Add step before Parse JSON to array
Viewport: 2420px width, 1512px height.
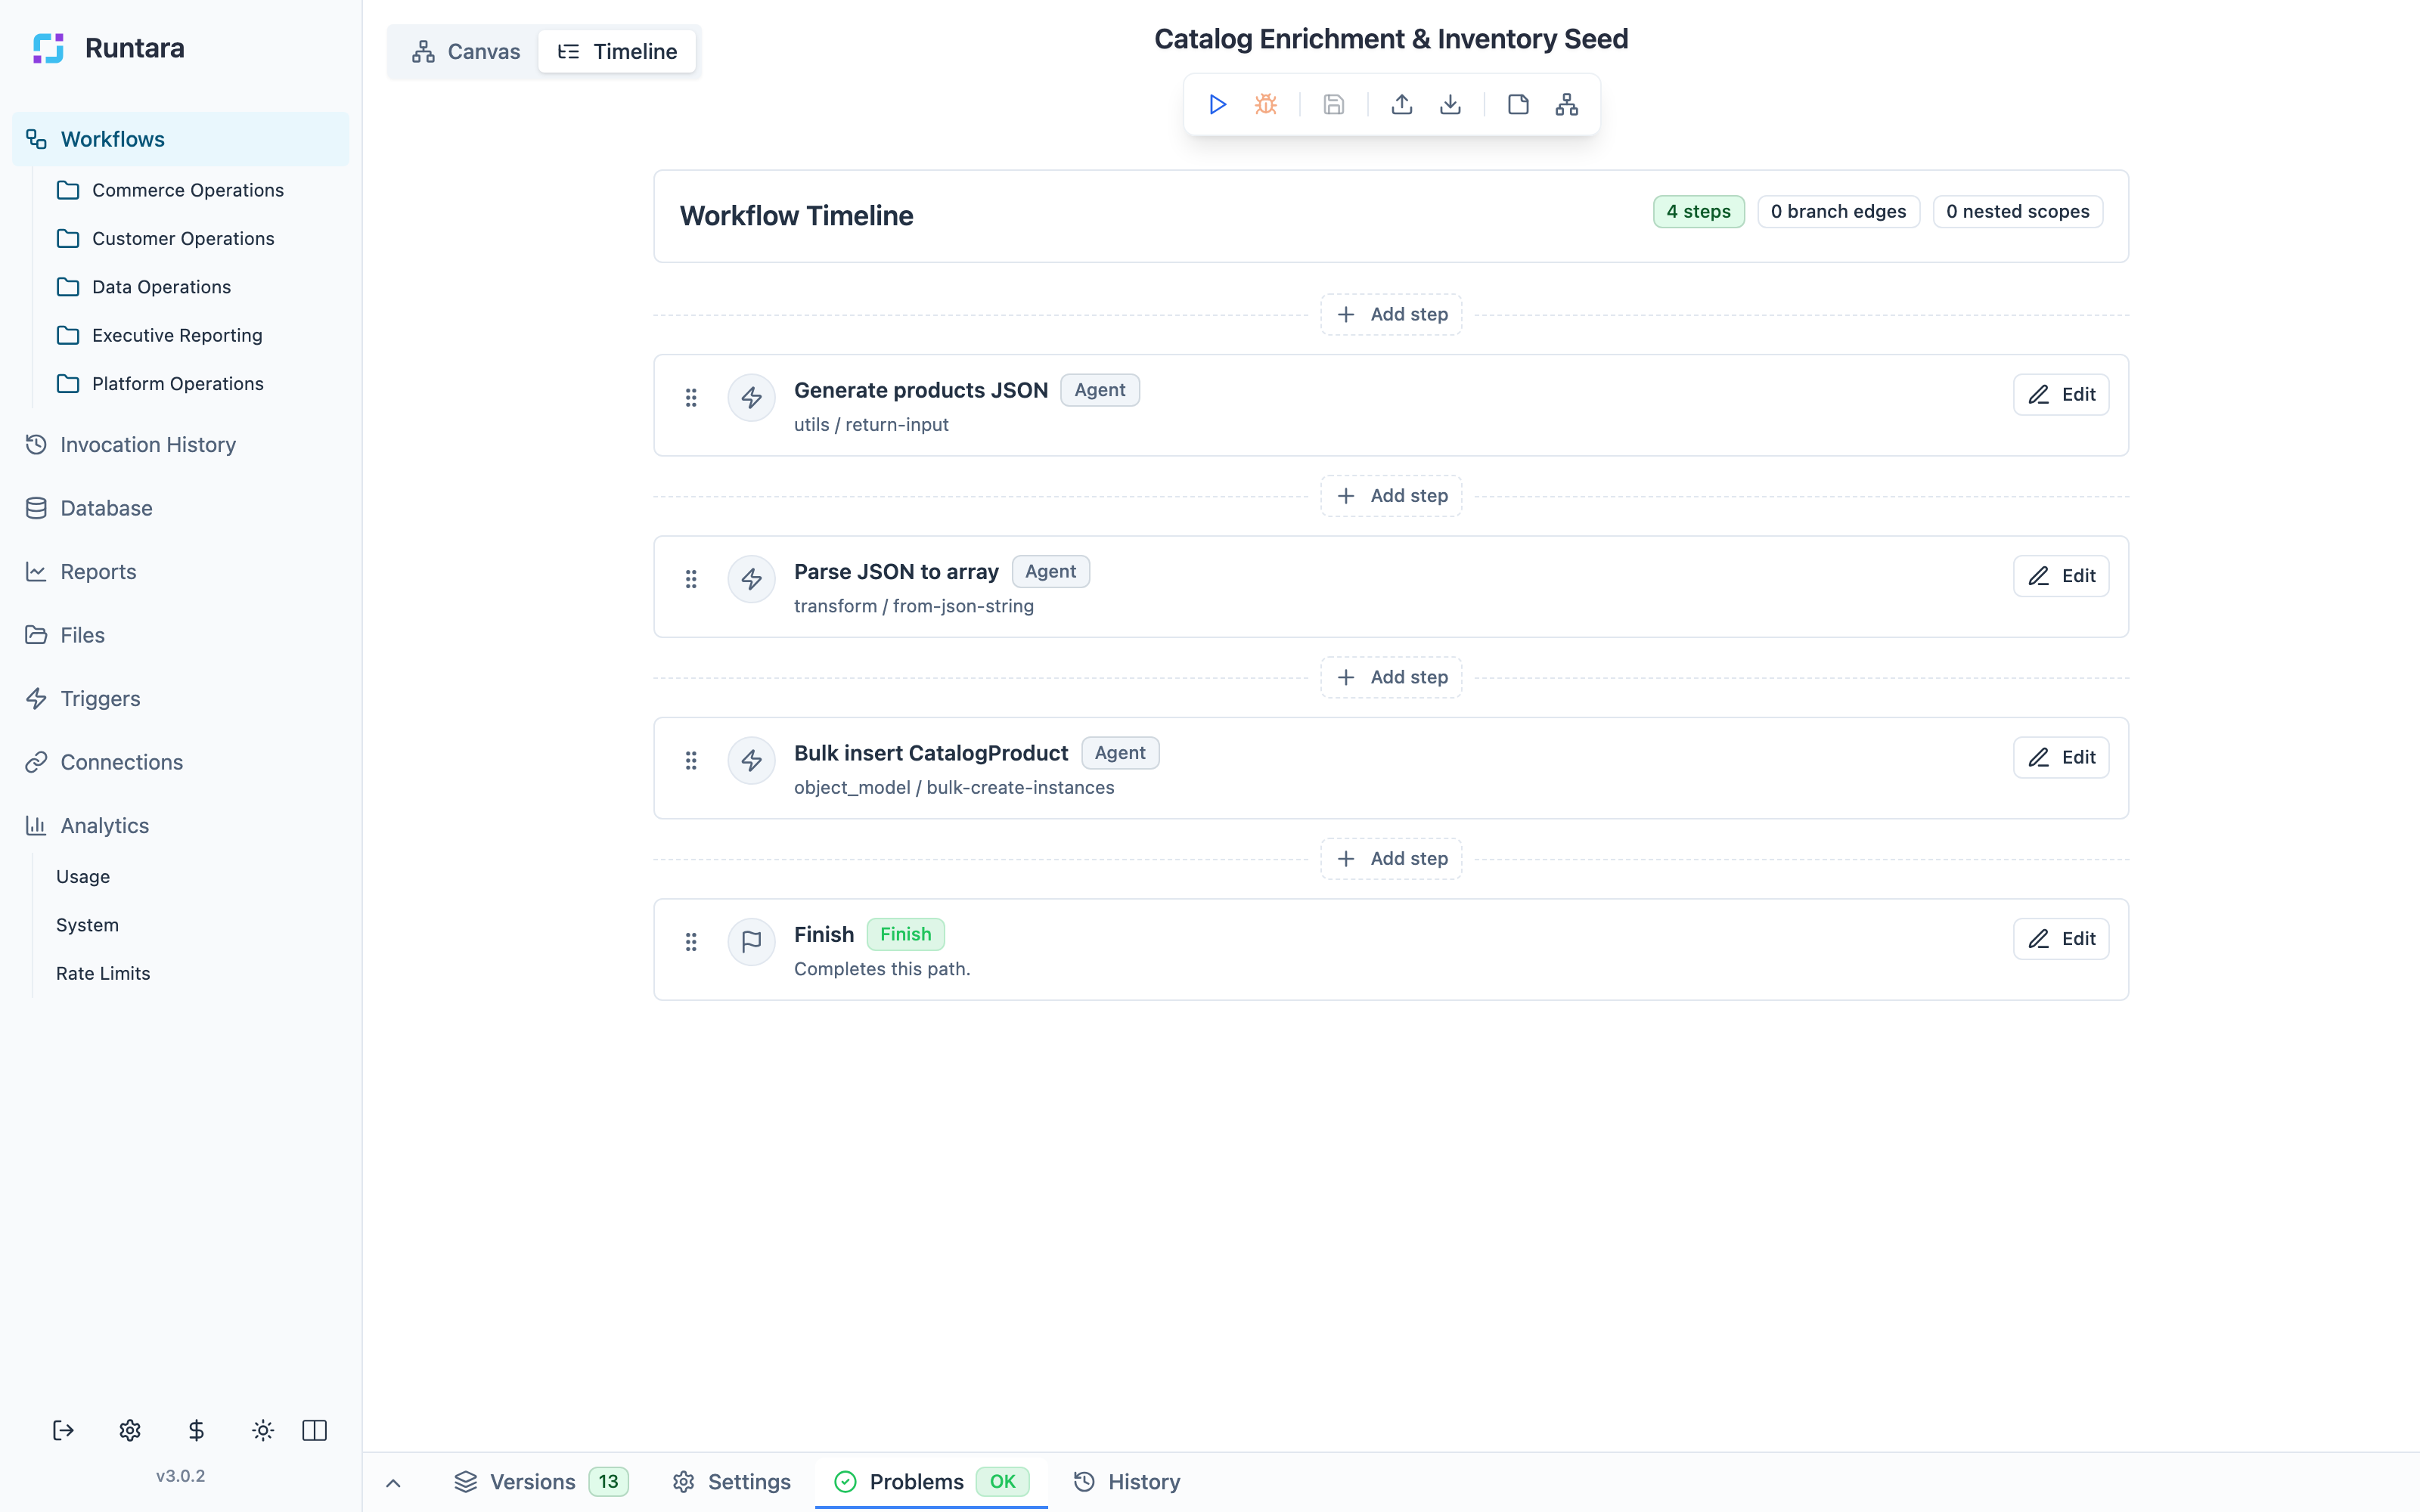1391,496
